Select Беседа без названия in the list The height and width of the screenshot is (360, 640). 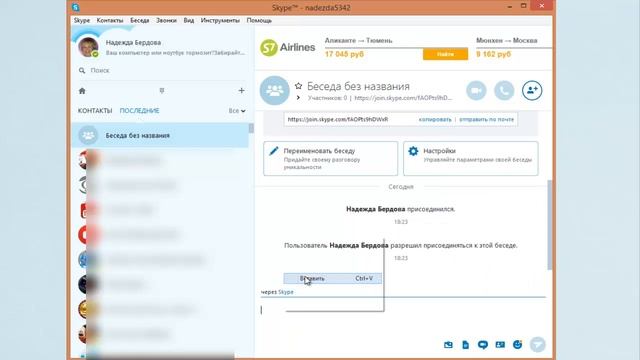pos(160,136)
